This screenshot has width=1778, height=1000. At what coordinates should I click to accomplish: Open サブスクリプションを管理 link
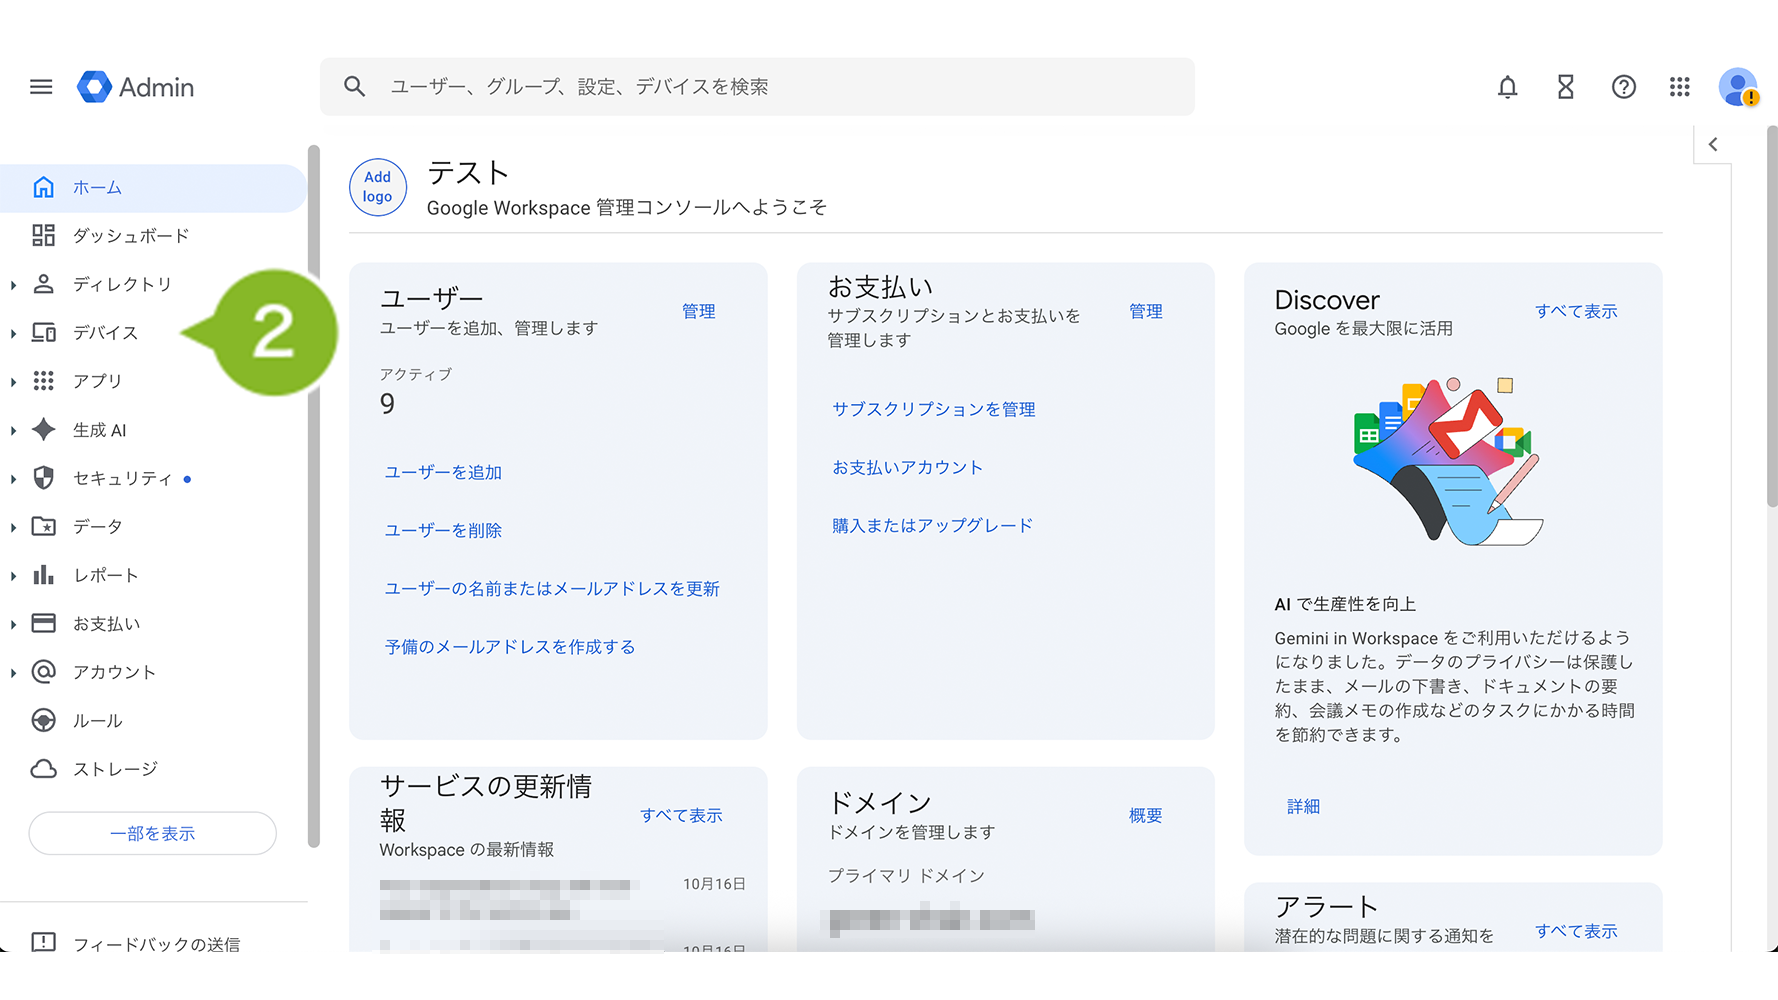pyautogui.click(x=933, y=409)
